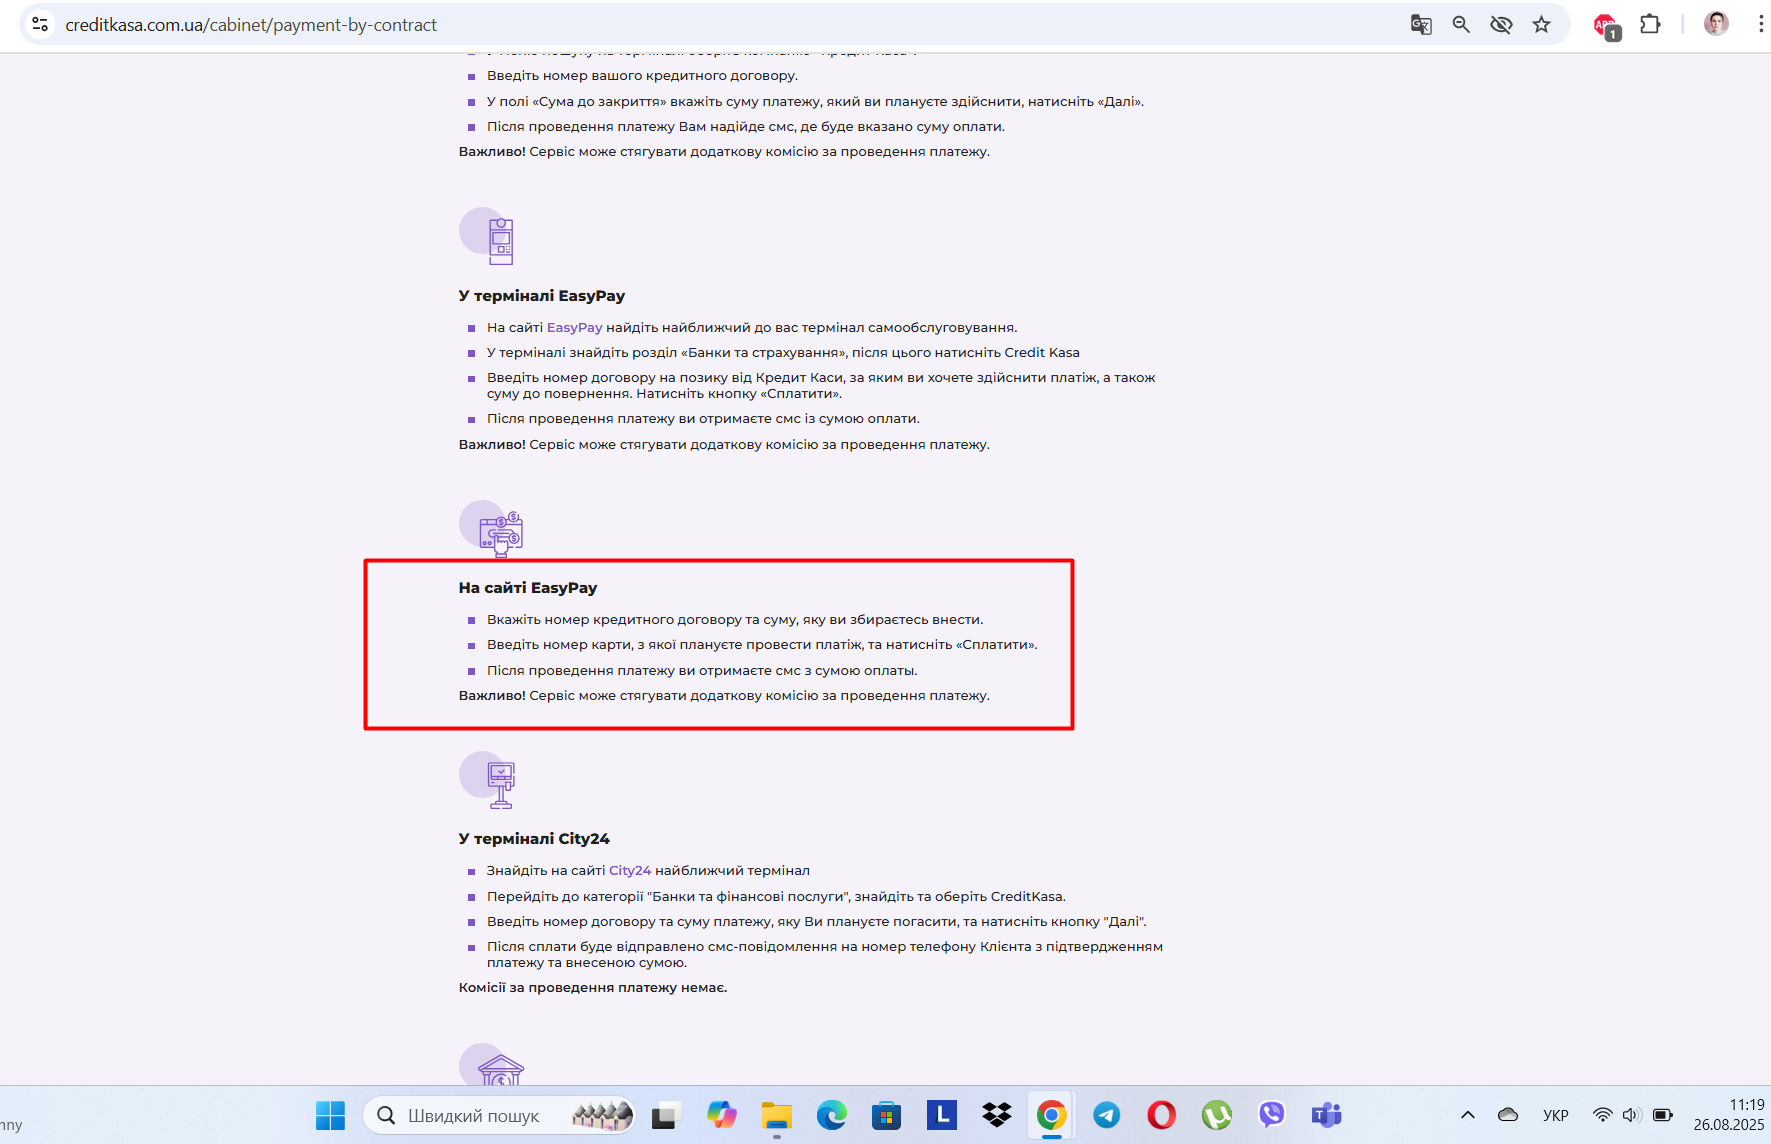Click the bank building icon at bottom
1771x1144 pixels.
[x=492, y=1066]
